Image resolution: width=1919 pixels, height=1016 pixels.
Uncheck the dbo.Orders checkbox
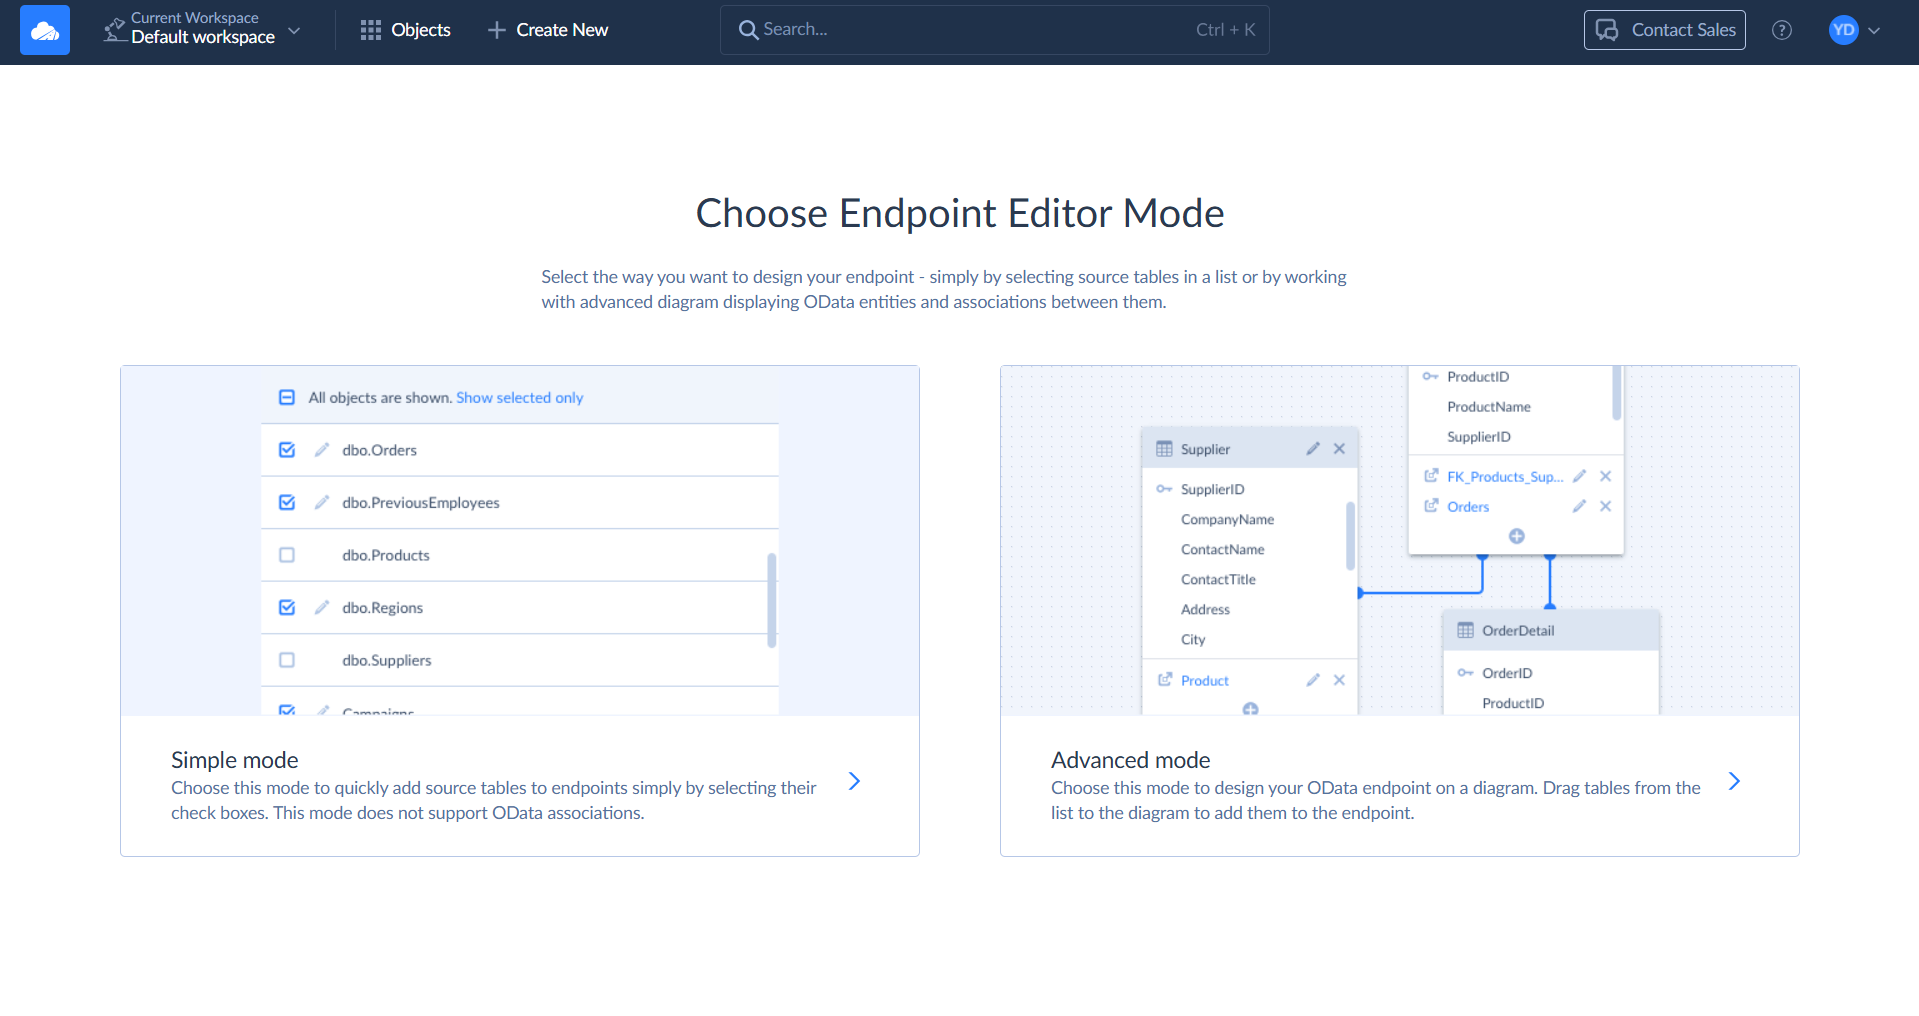[287, 450]
